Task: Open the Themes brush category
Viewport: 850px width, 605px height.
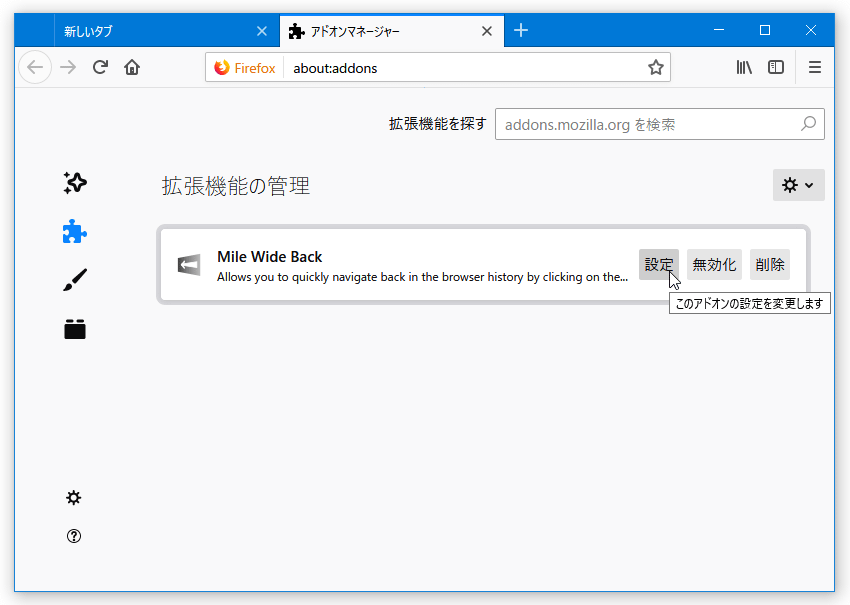Action: point(75,280)
